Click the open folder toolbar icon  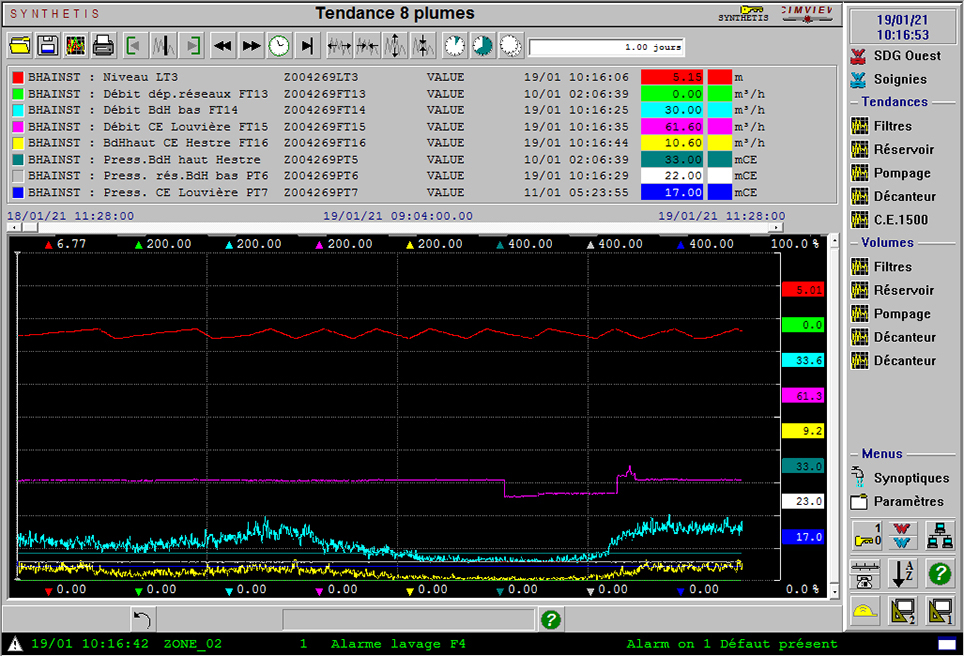[20, 45]
